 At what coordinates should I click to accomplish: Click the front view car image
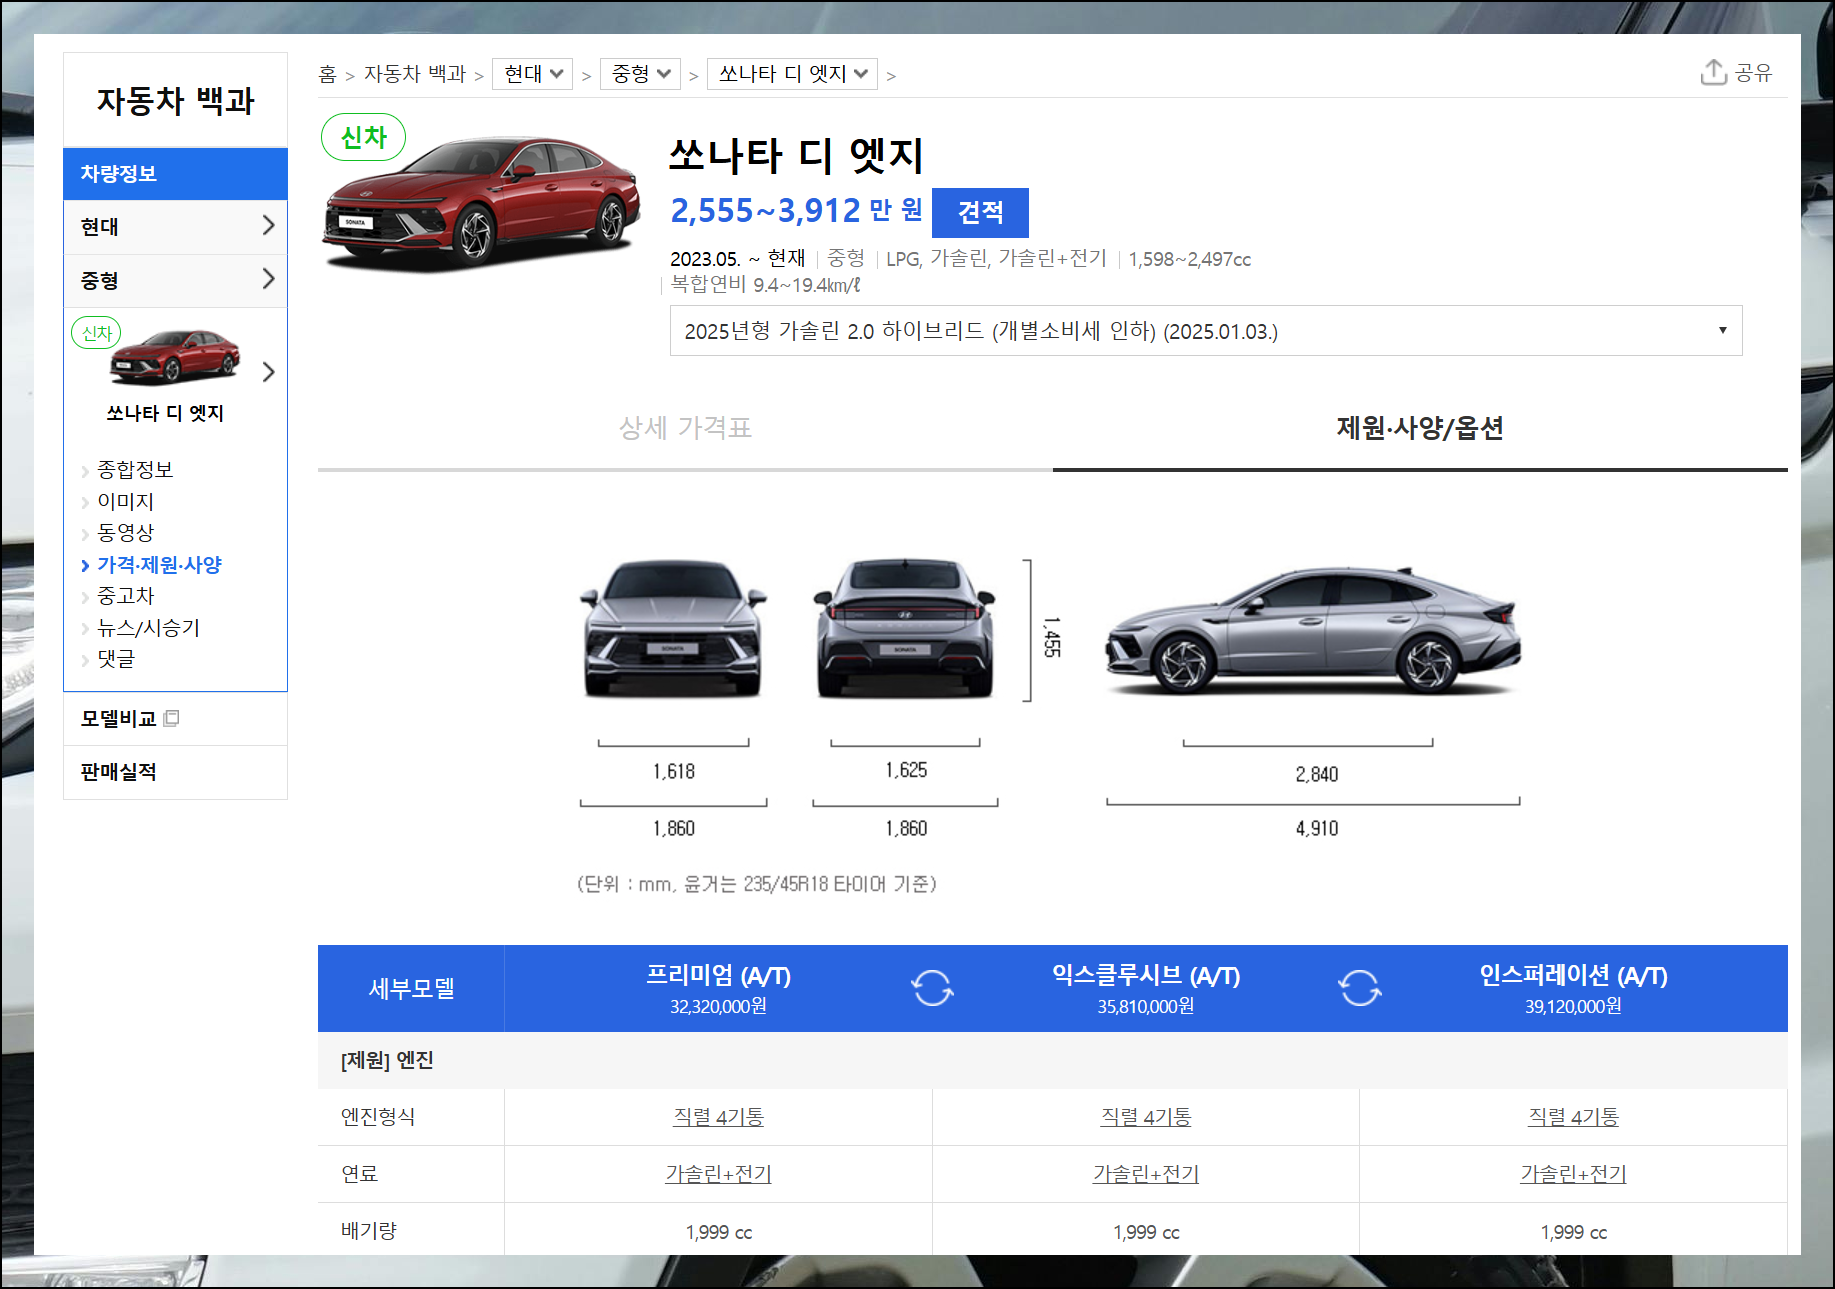pyautogui.click(x=673, y=629)
